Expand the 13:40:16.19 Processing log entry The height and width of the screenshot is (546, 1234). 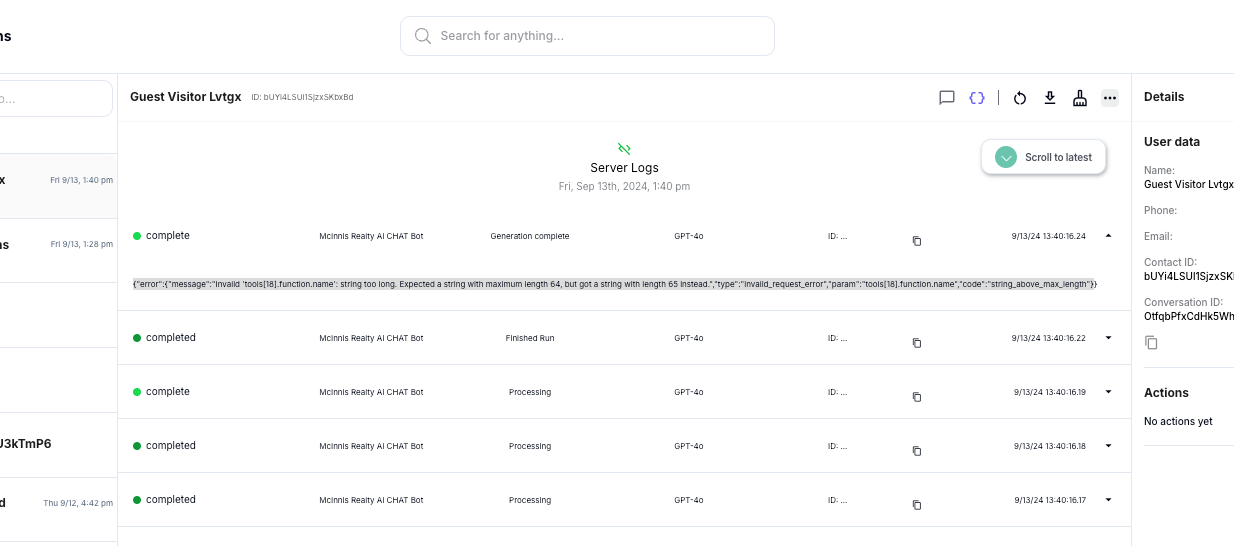click(x=1108, y=392)
